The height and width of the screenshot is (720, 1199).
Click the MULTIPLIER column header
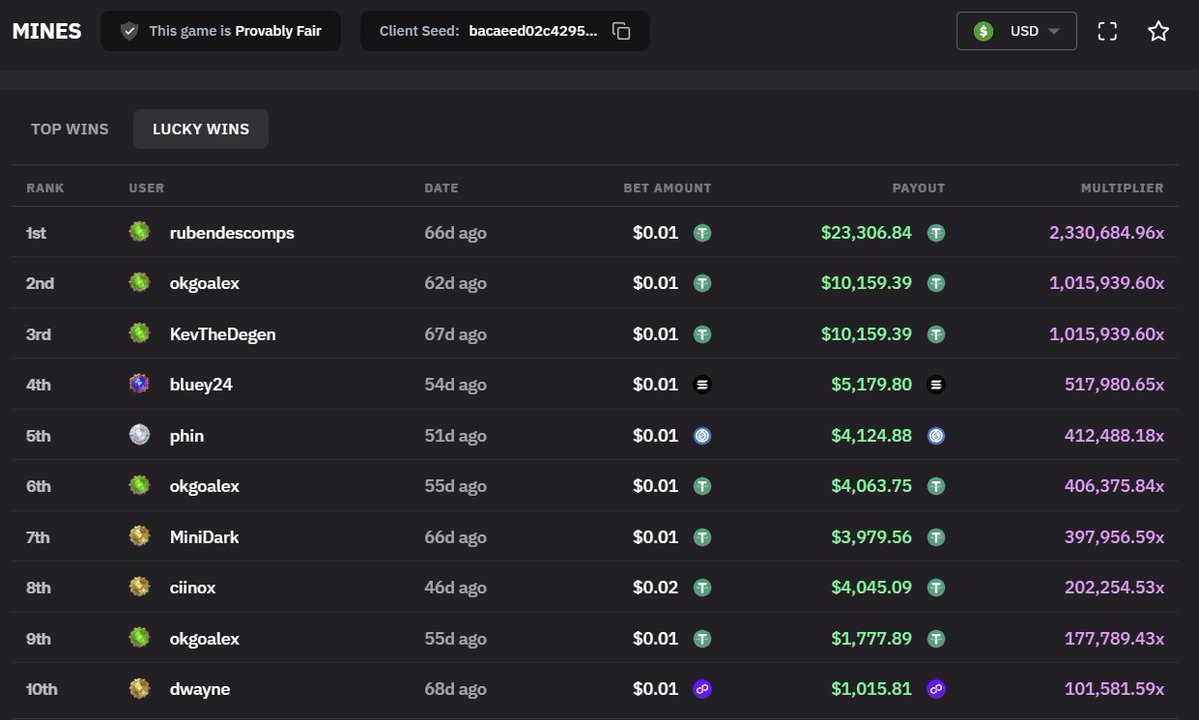click(x=1122, y=188)
